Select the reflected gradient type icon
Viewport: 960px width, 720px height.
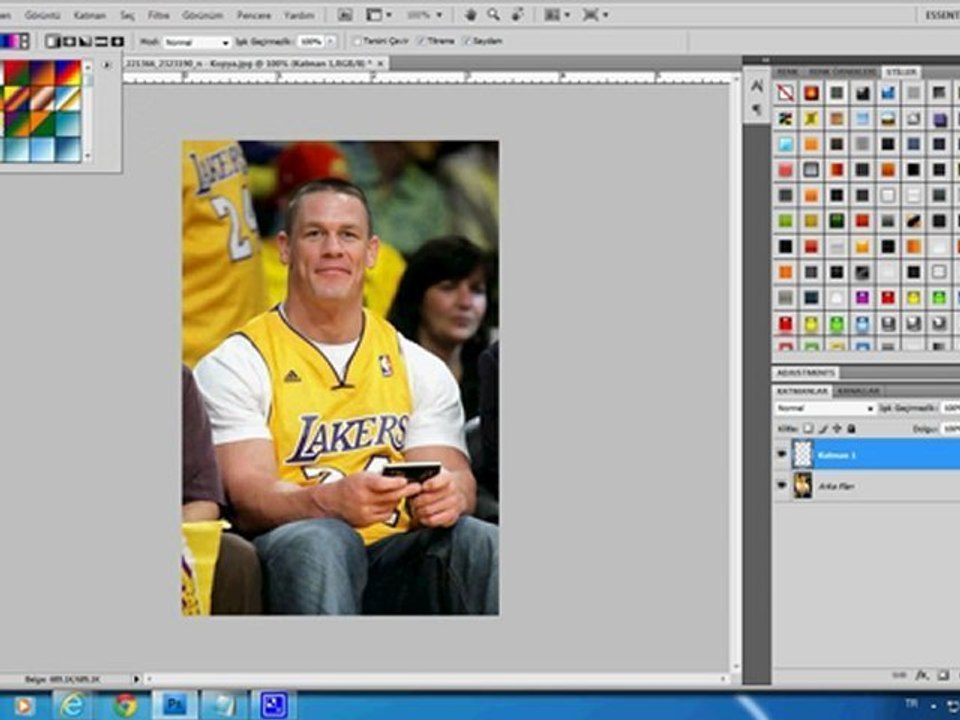pos(101,42)
